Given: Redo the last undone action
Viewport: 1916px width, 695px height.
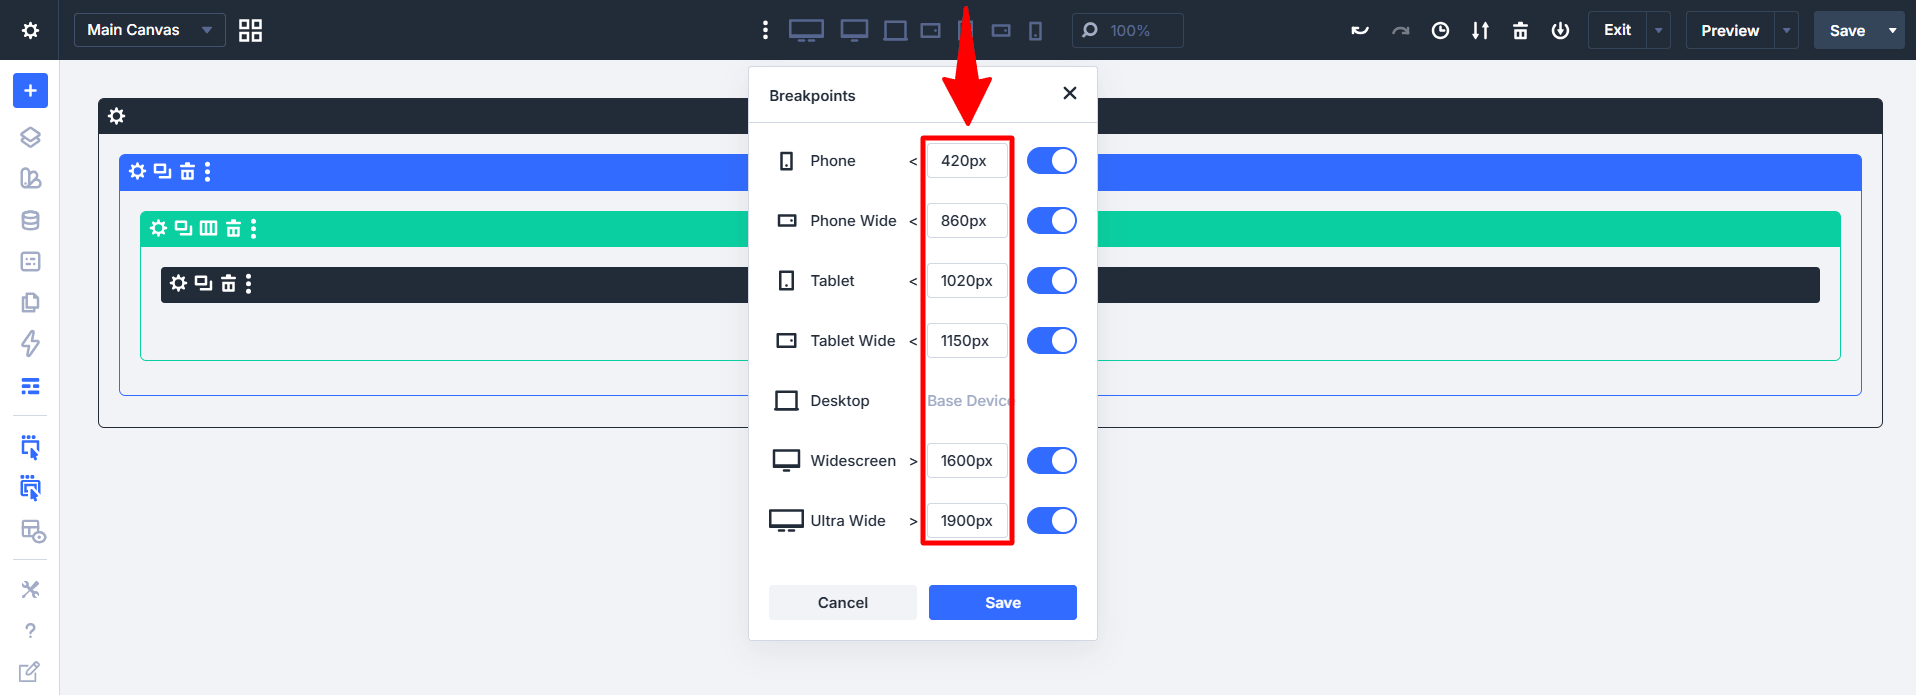Looking at the screenshot, I should point(1400,30).
